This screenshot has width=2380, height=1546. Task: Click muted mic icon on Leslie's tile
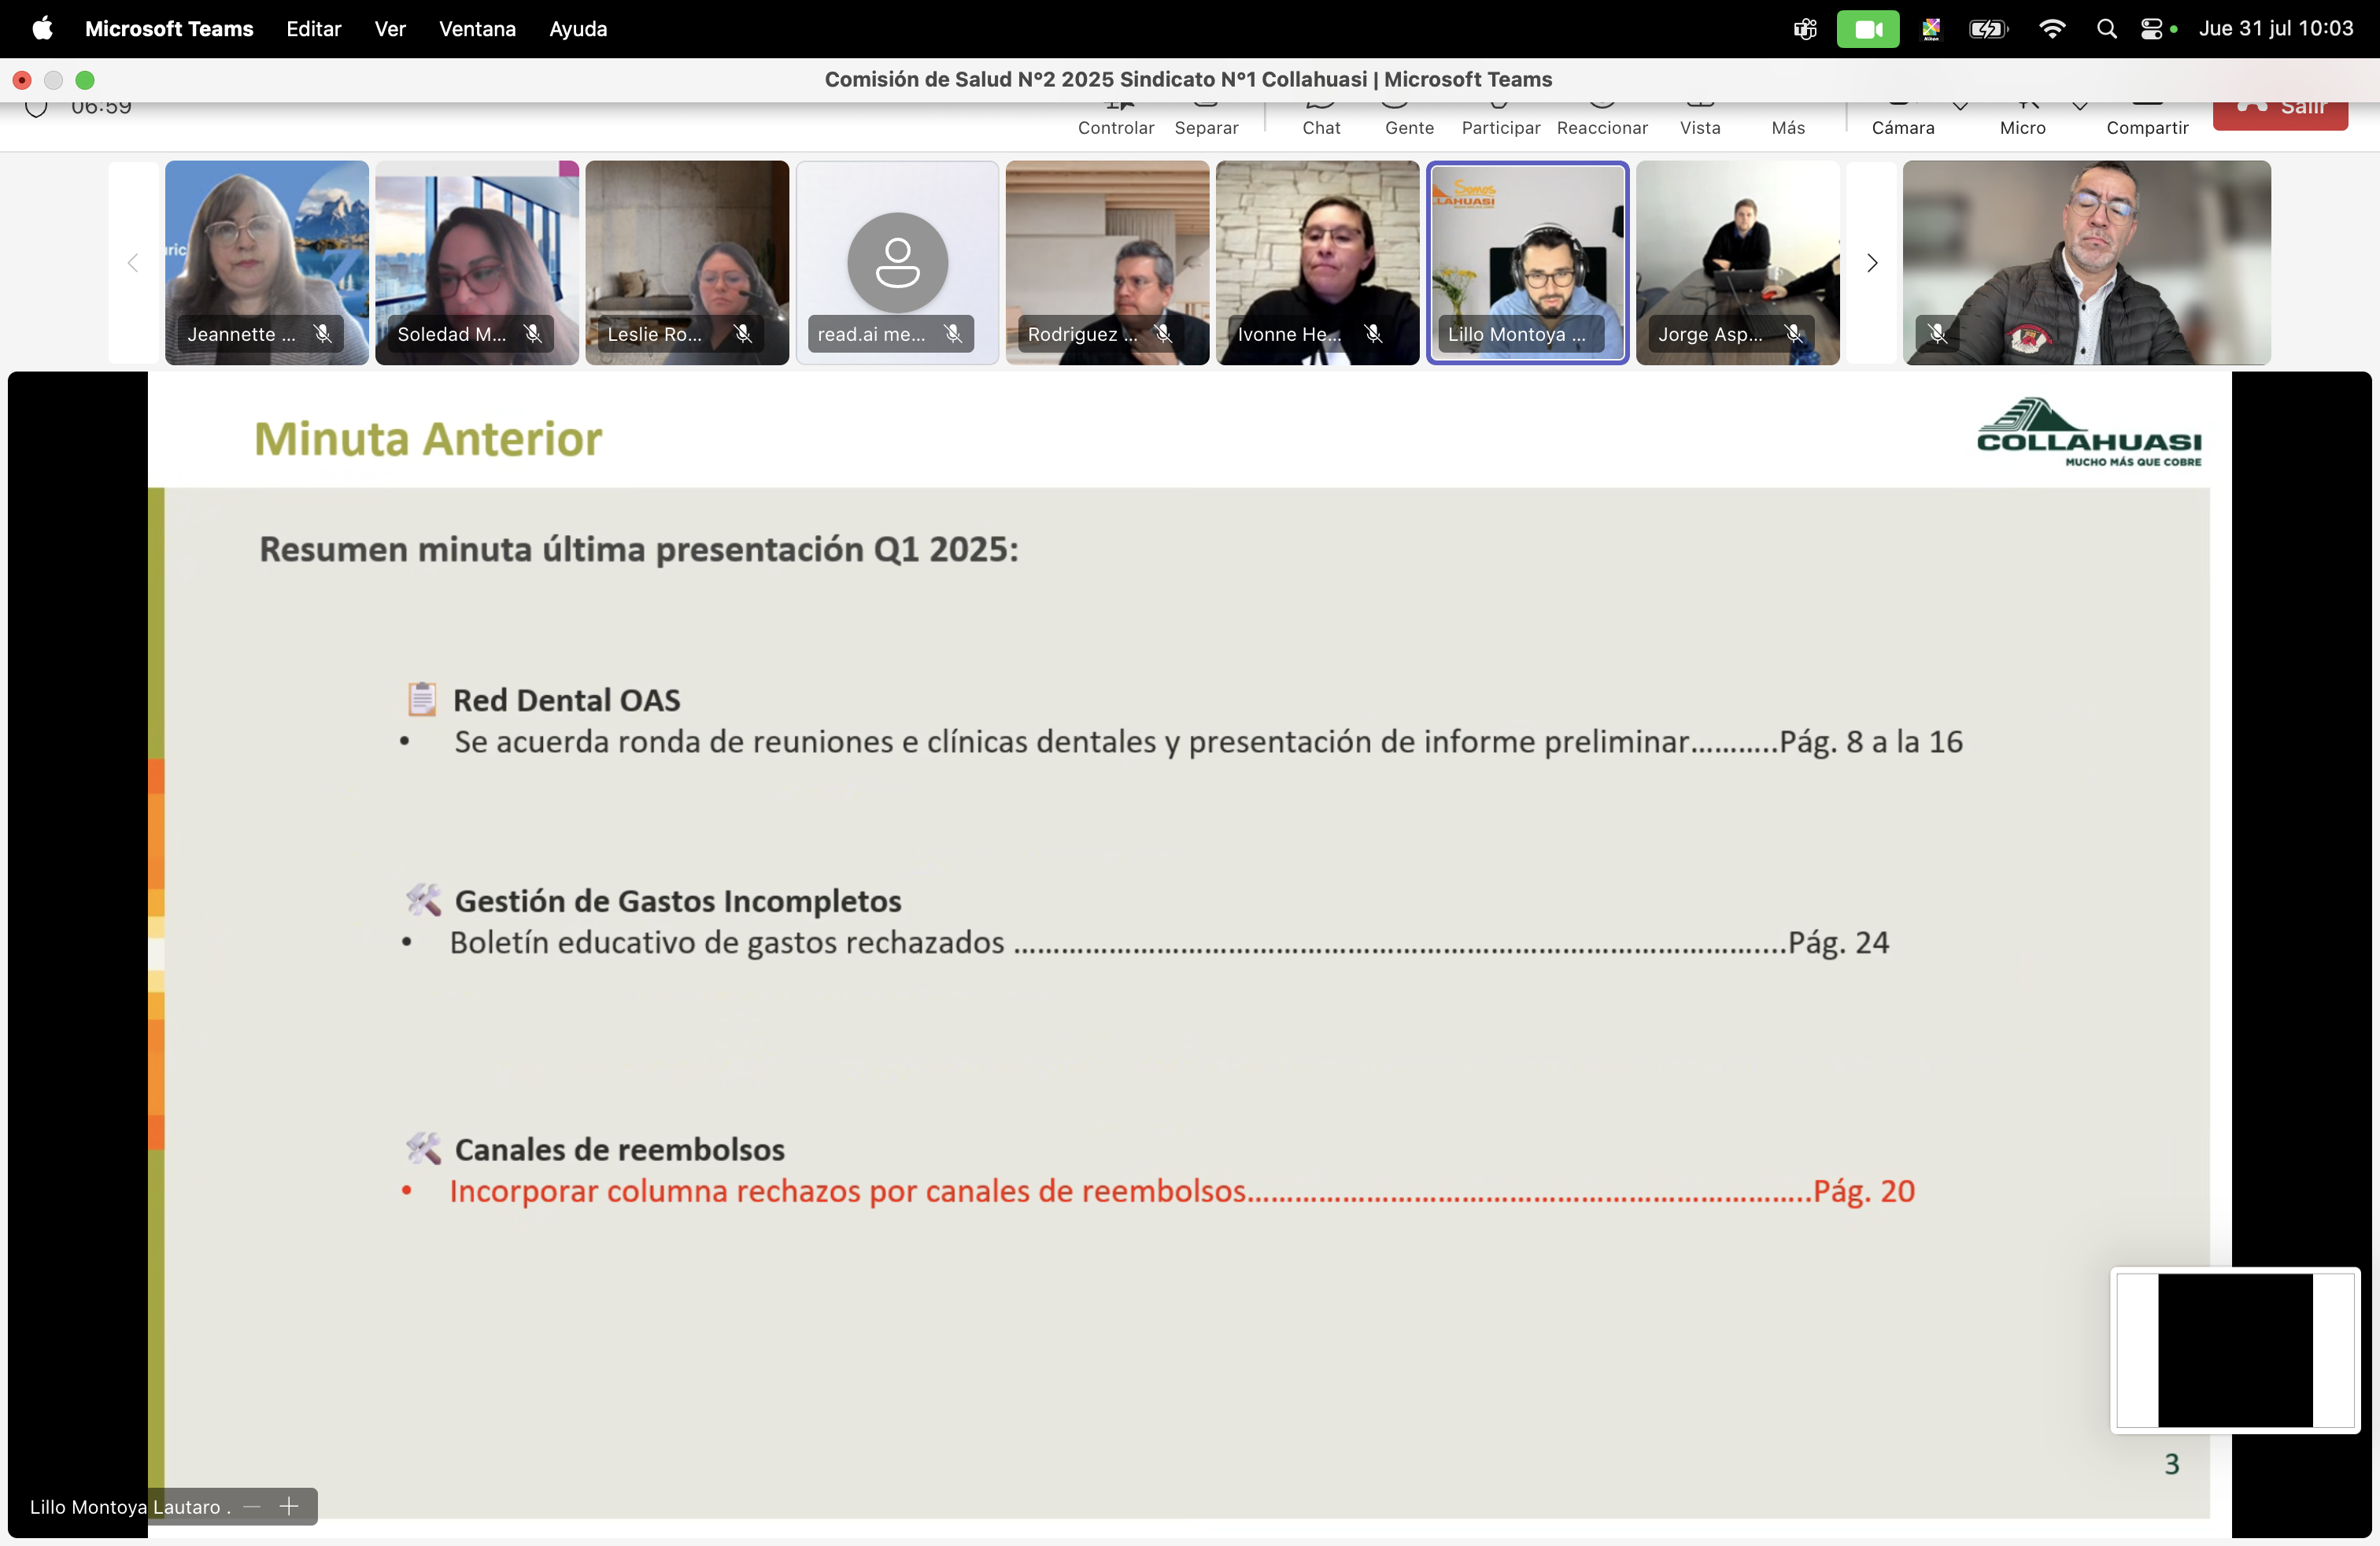[743, 334]
